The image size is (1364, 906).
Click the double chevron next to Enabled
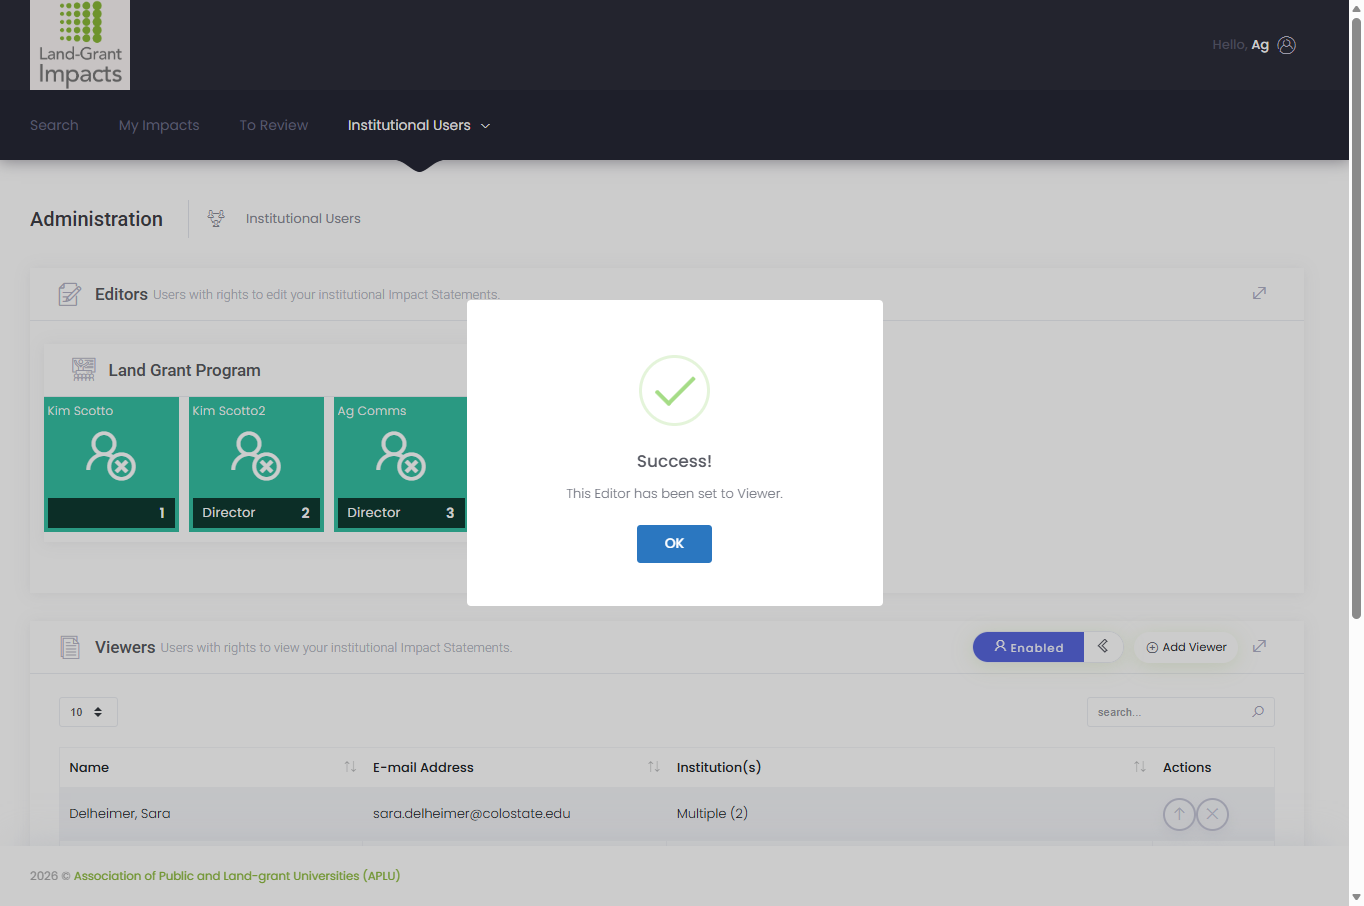1103,646
